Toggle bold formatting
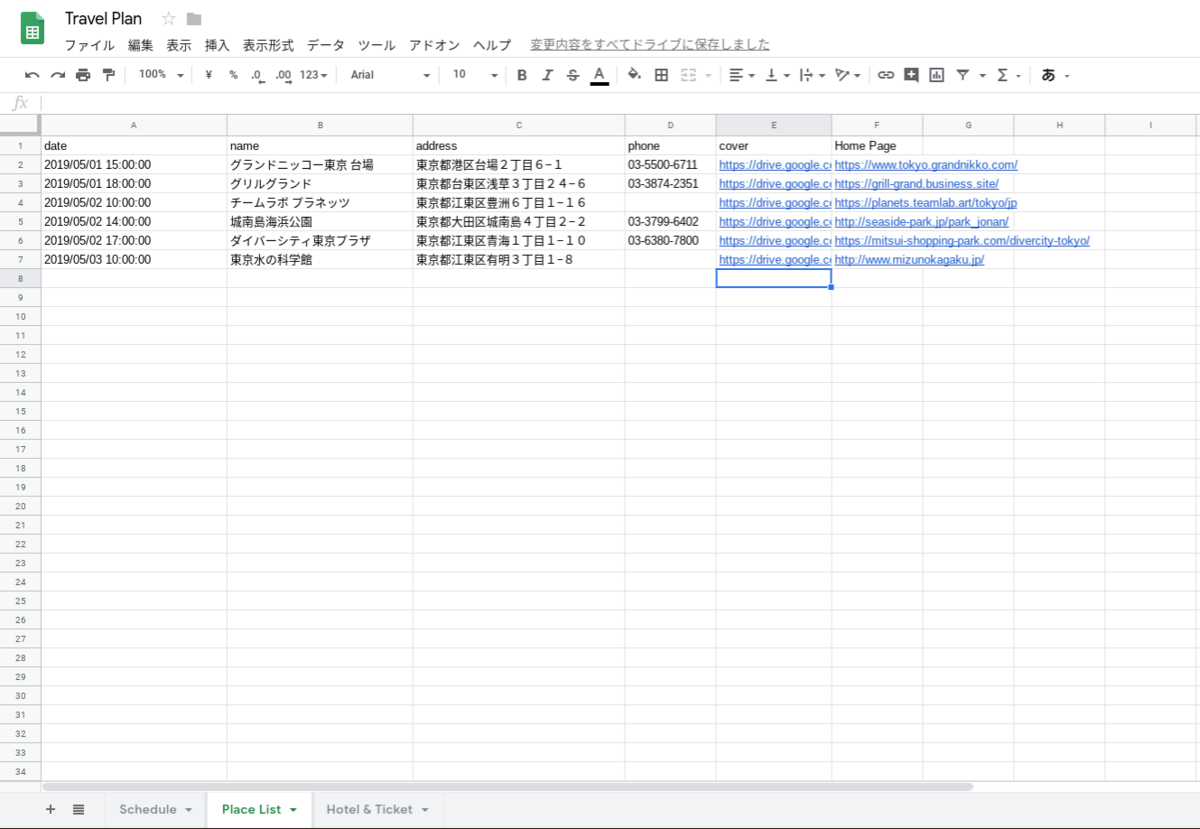1200x829 pixels. click(521, 75)
